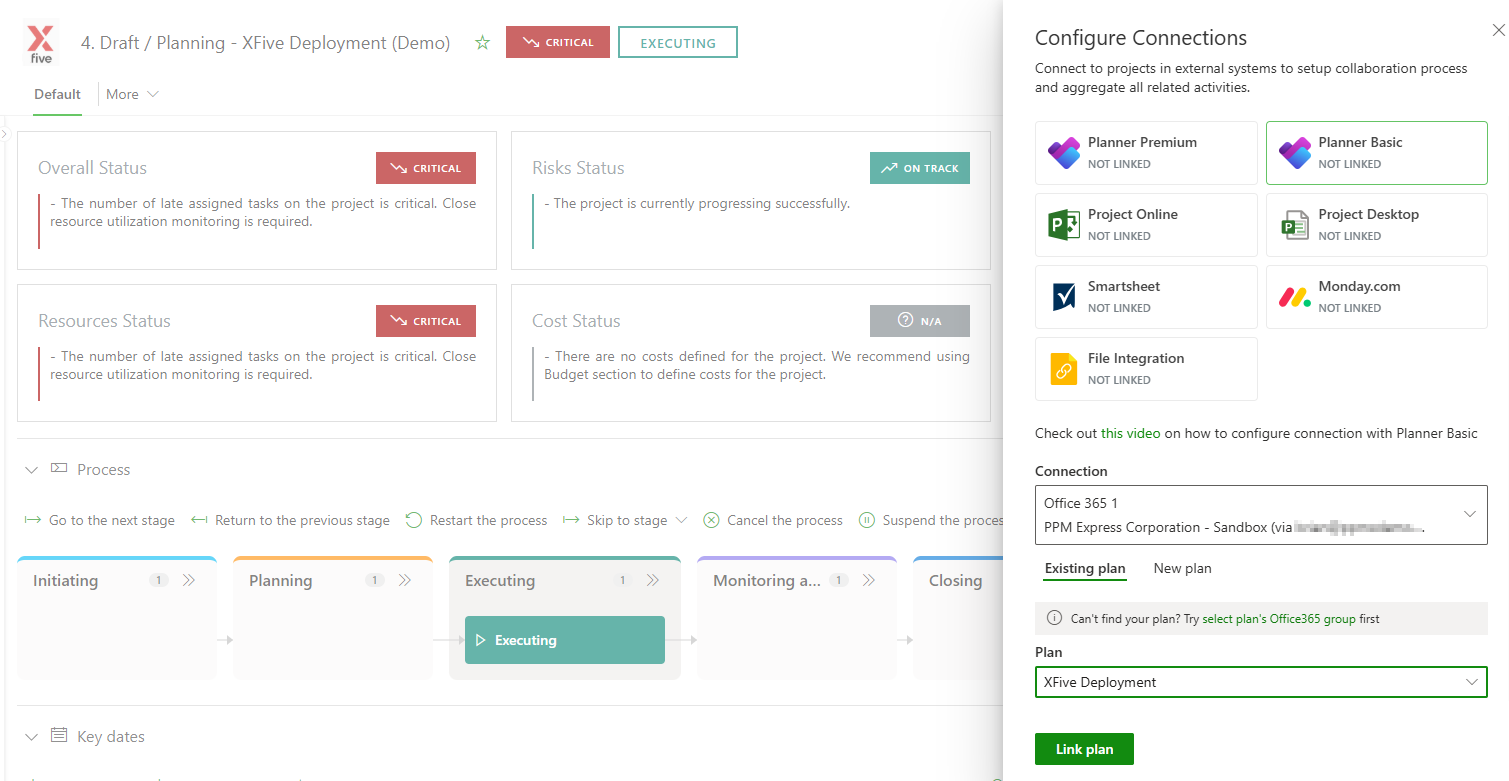Click the Go to the next stage arrow icon
This screenshot has width=1509, height=781.
coord(33,520)
